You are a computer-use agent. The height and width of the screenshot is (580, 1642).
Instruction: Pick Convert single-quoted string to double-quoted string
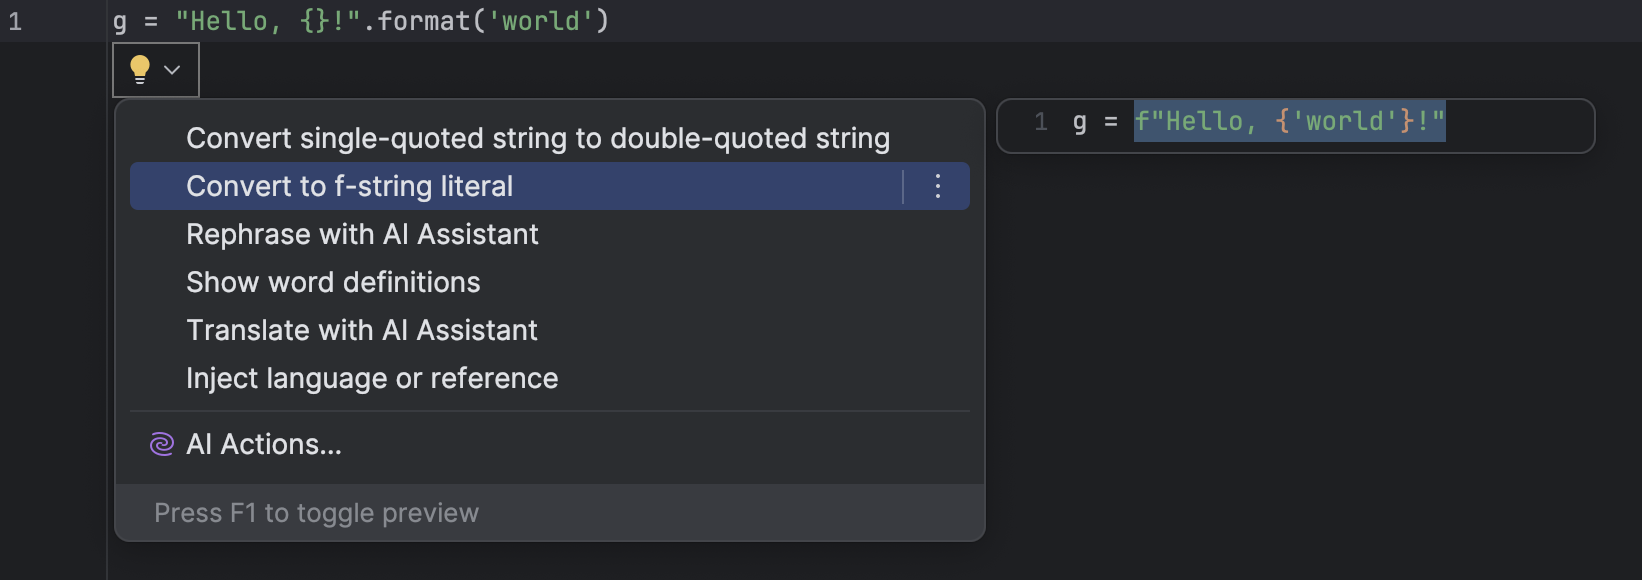pyautogui.click(x=538, y=138)
